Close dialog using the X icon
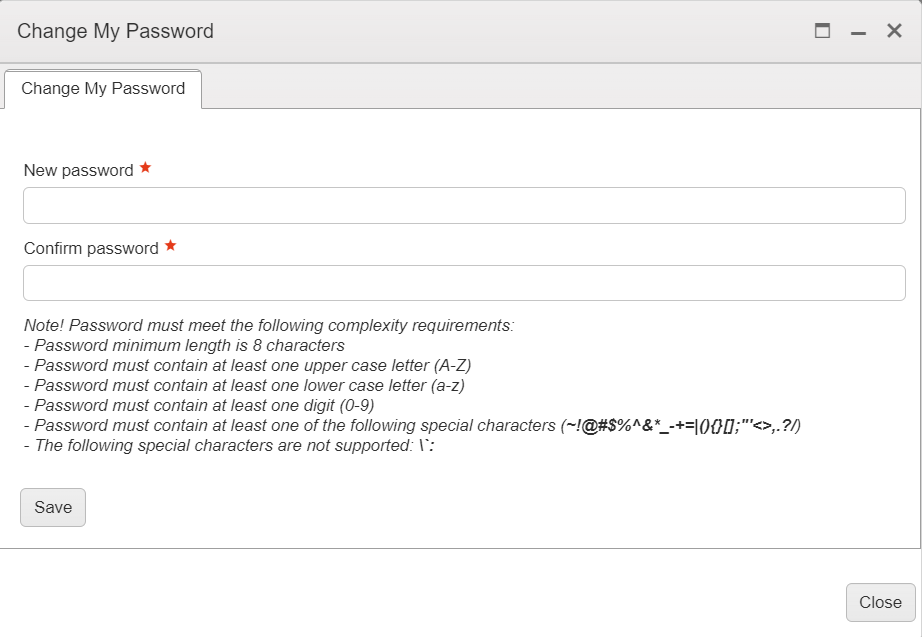This screenshot has width=922, height=637. pos(895,31)
